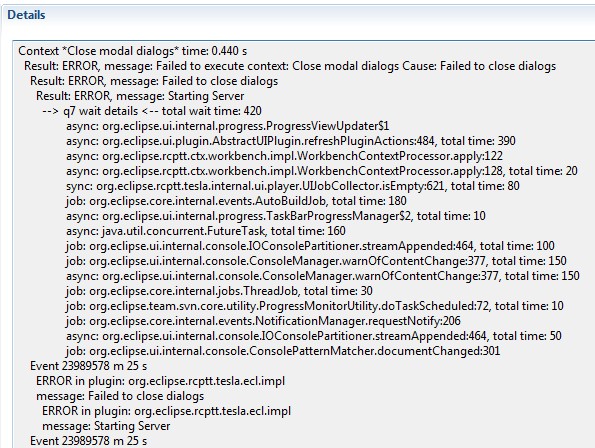Screen dimensions: 595x448
Task: Click line 'Result: ERROR, message: Failed to close dialogs'
Action: pyautogui.click(x=154, y=81)
